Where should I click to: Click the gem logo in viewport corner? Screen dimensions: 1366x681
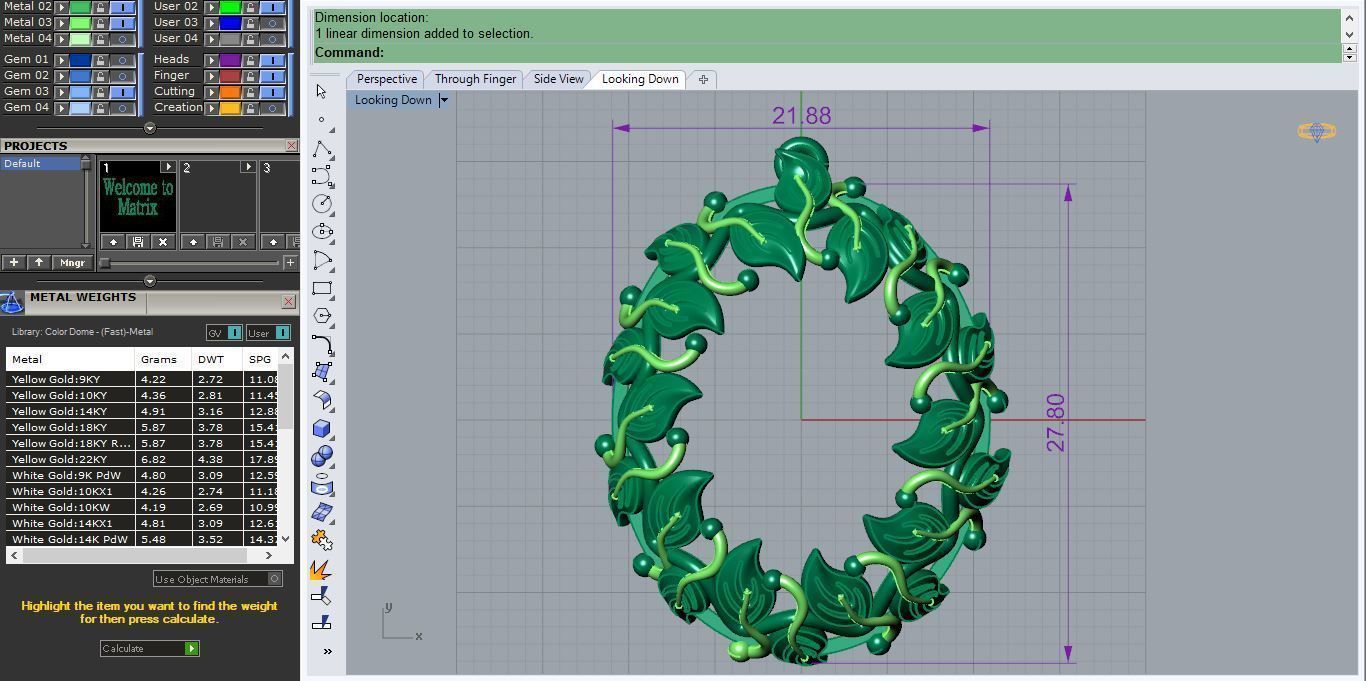click(x=1316, y=132)
